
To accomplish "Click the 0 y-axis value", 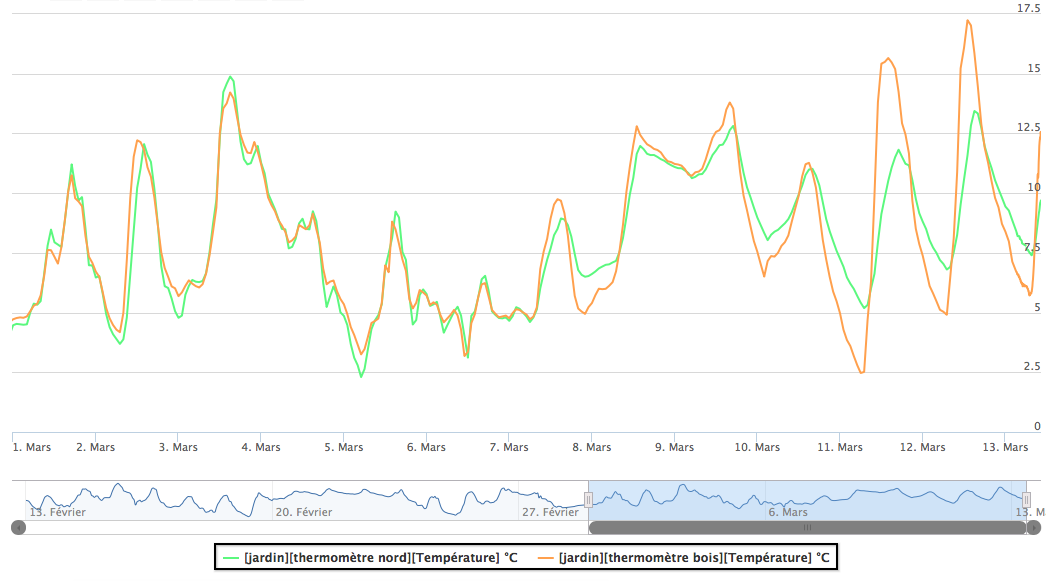I will tap(1037, 426).
